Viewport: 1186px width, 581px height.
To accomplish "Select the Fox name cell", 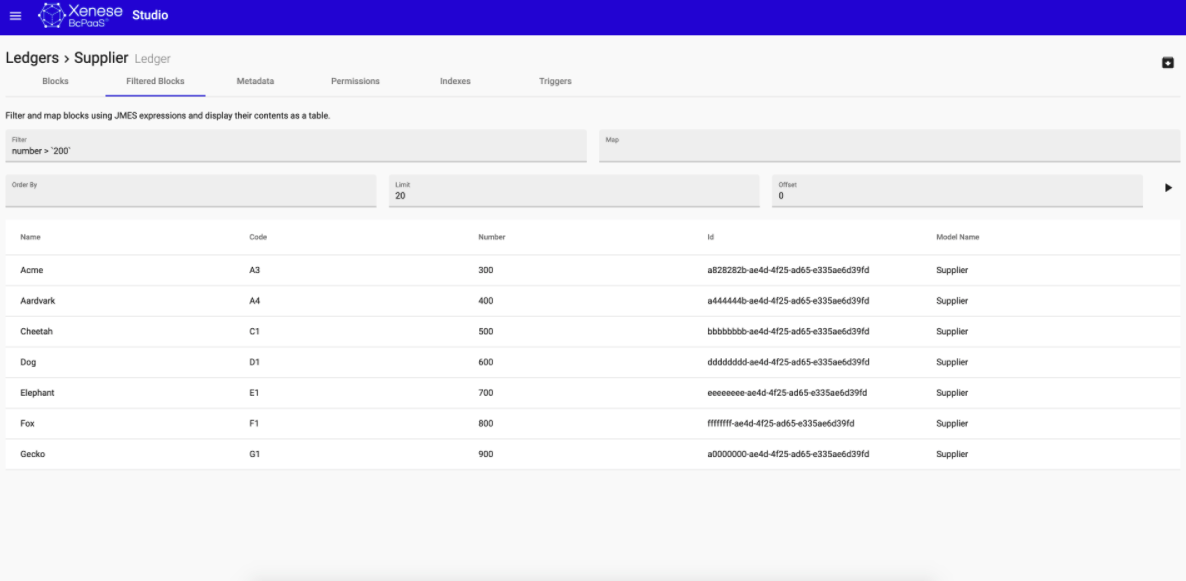I will click(x=27, y=423).
